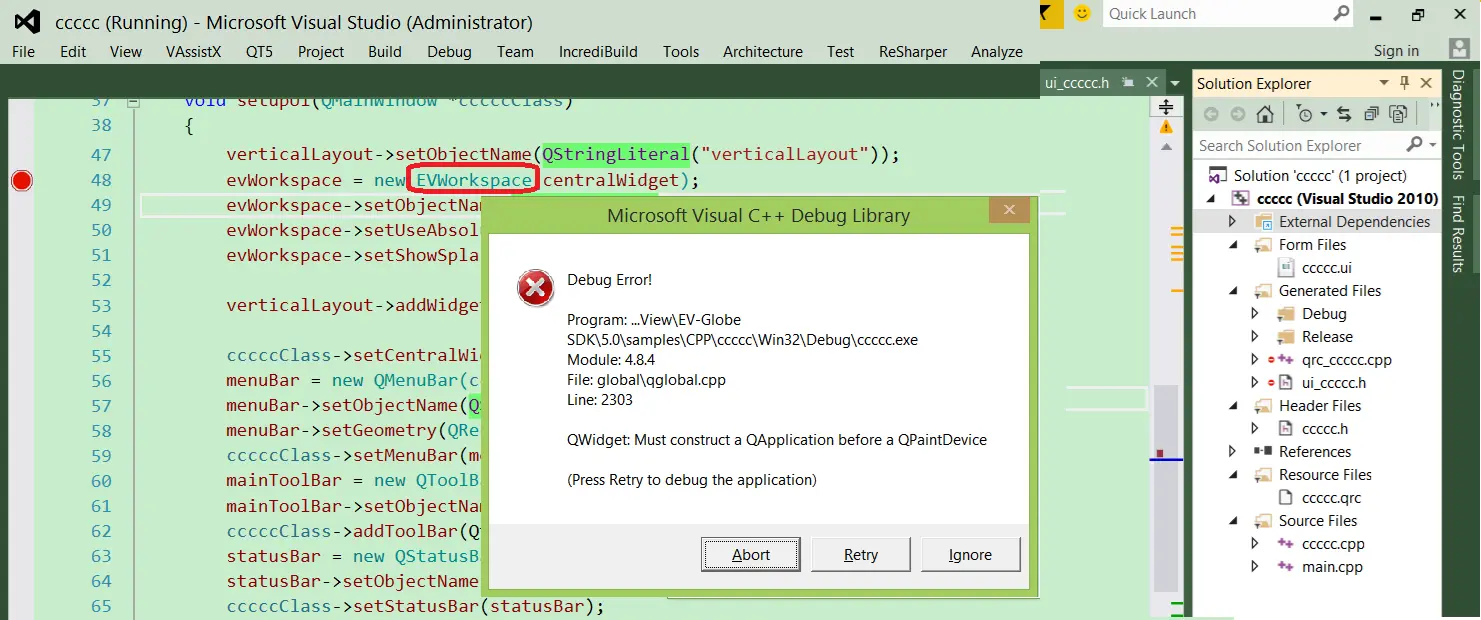This screenshot has width=1481, height=620.
Task: Click the Search Solution Explorer magnifier icon
Action: pos(1414,145)
